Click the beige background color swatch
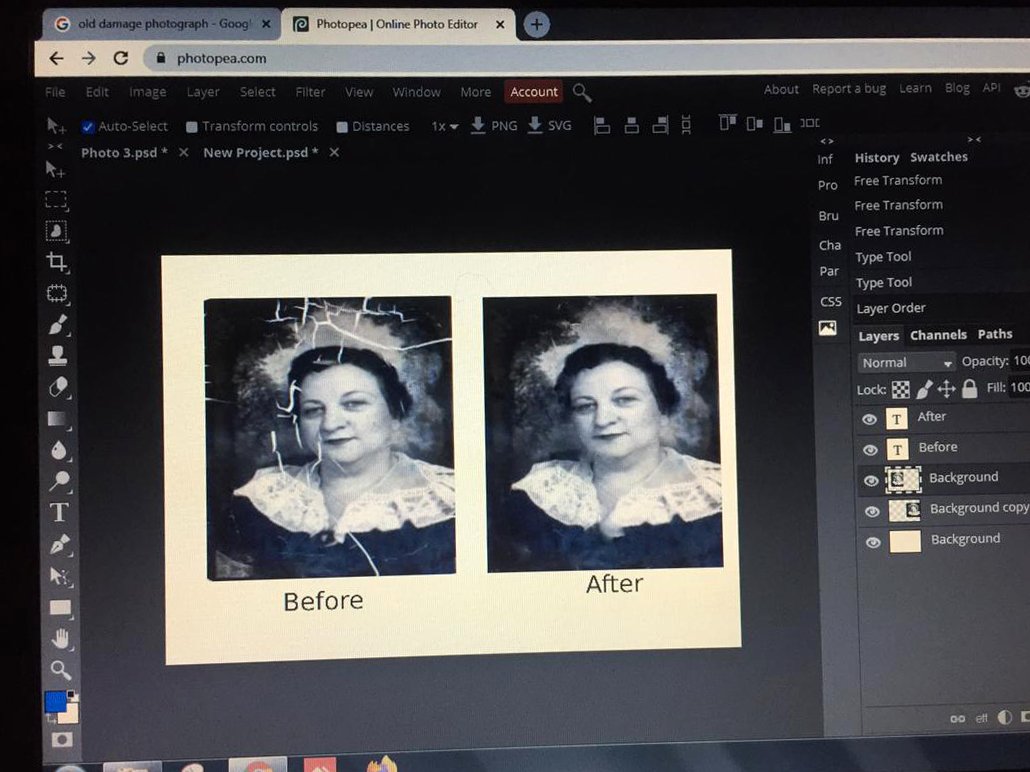 click(x=70, y=715)
